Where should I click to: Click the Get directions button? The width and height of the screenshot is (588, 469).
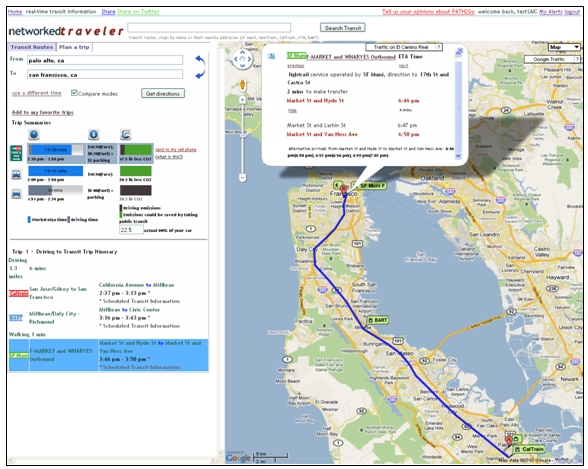coord(163,93)
